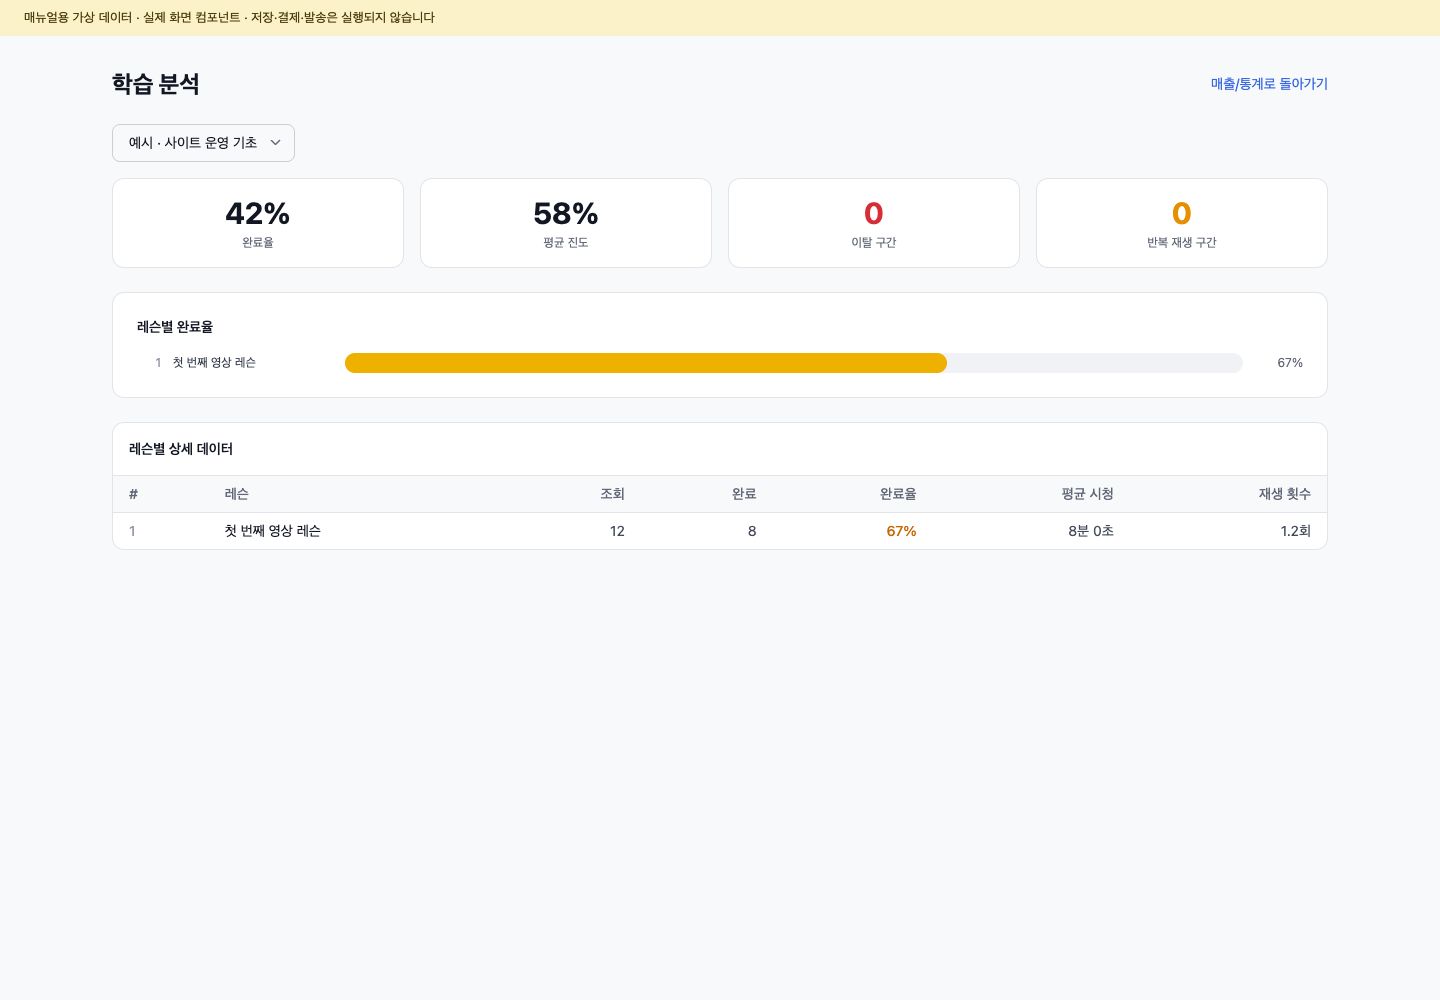Click the orange 67% cell in the table
Viewport: 1440px width, 1000px height.
pyautogui.click(x=901, y=531)
